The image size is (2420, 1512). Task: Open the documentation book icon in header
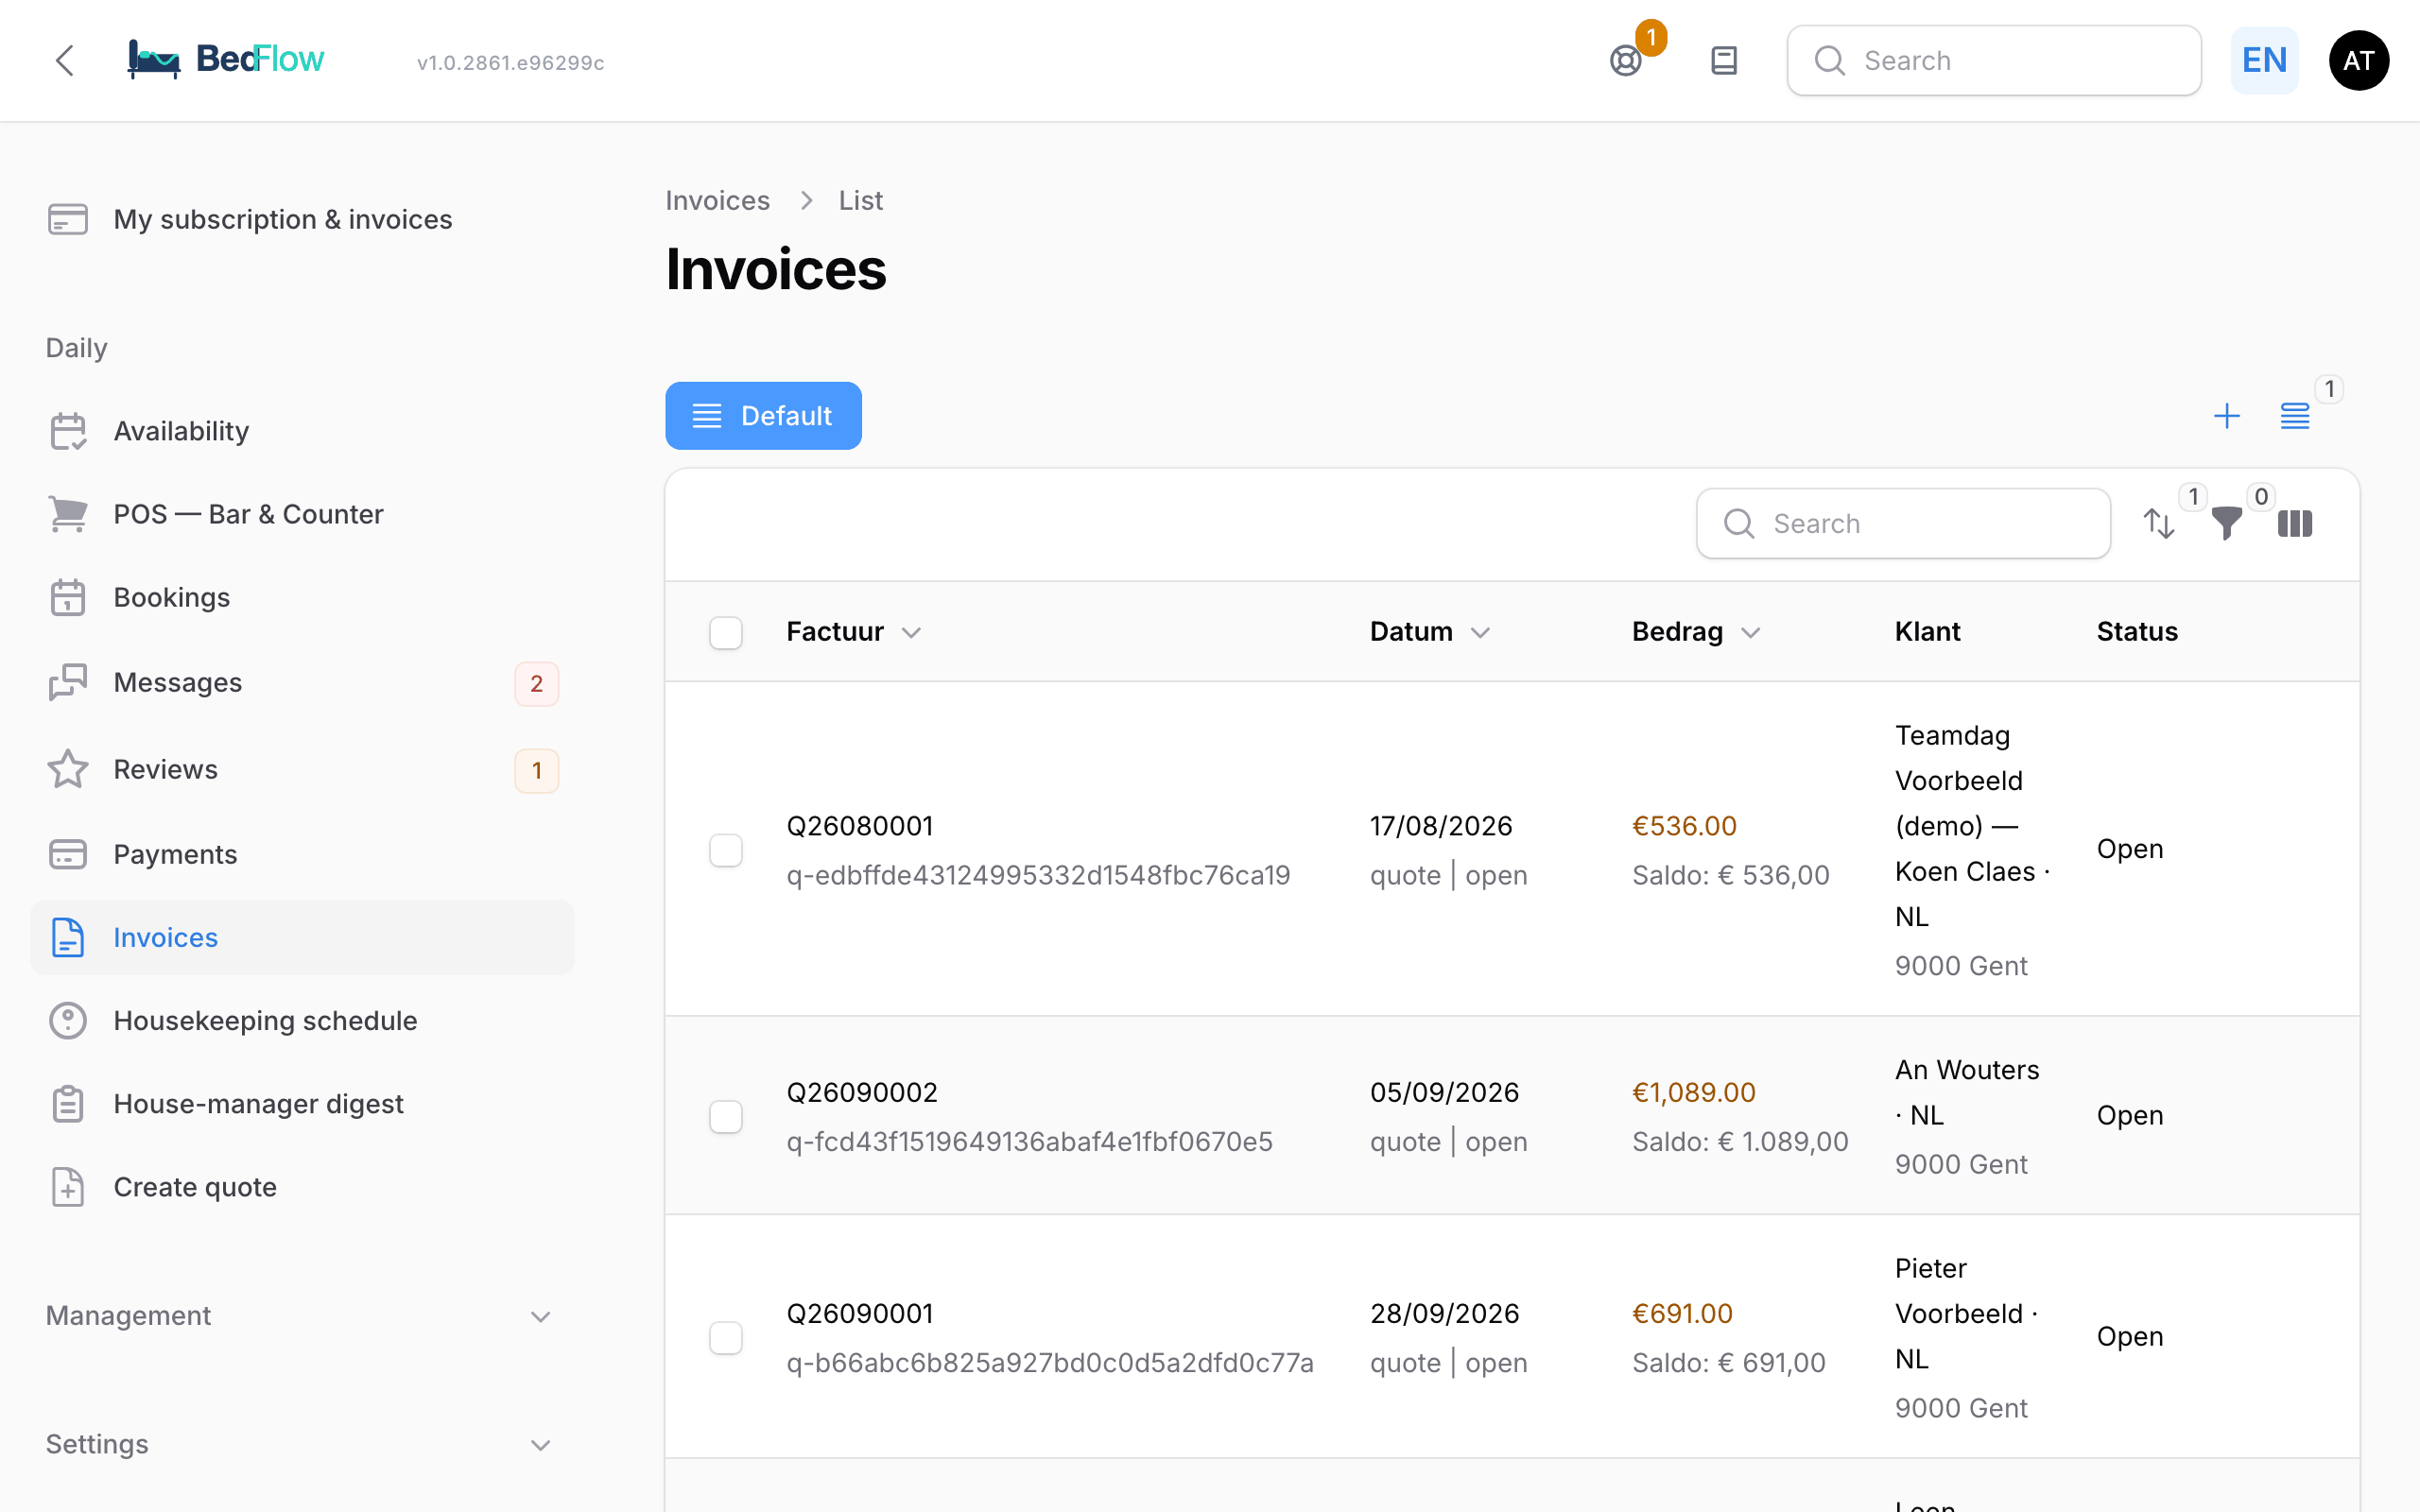pos(1724,61)
